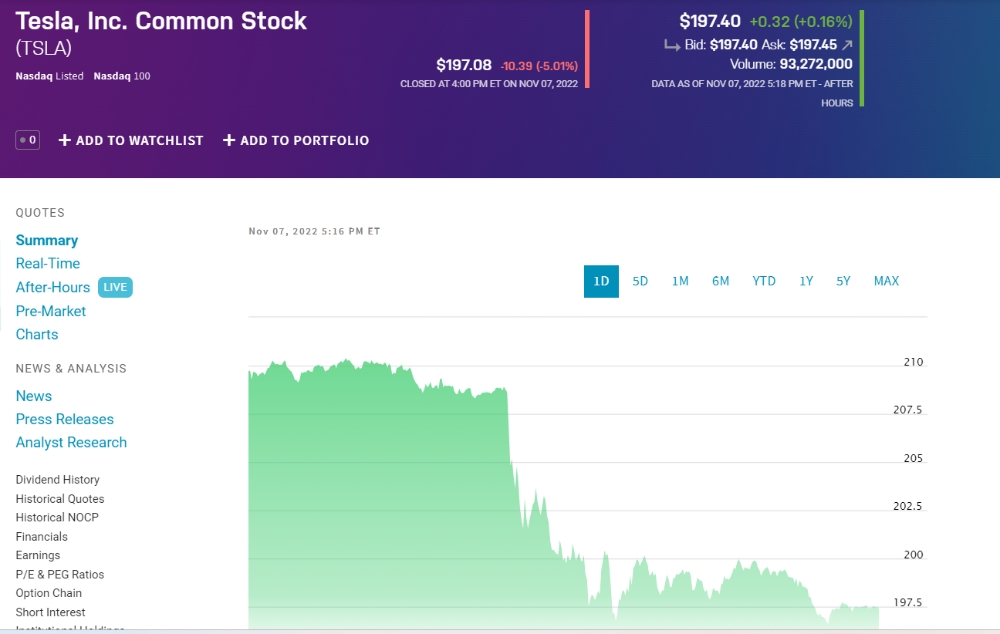Show the 1M chart range
Viewport: 1000px width, 634px height.
pos(680,281)
